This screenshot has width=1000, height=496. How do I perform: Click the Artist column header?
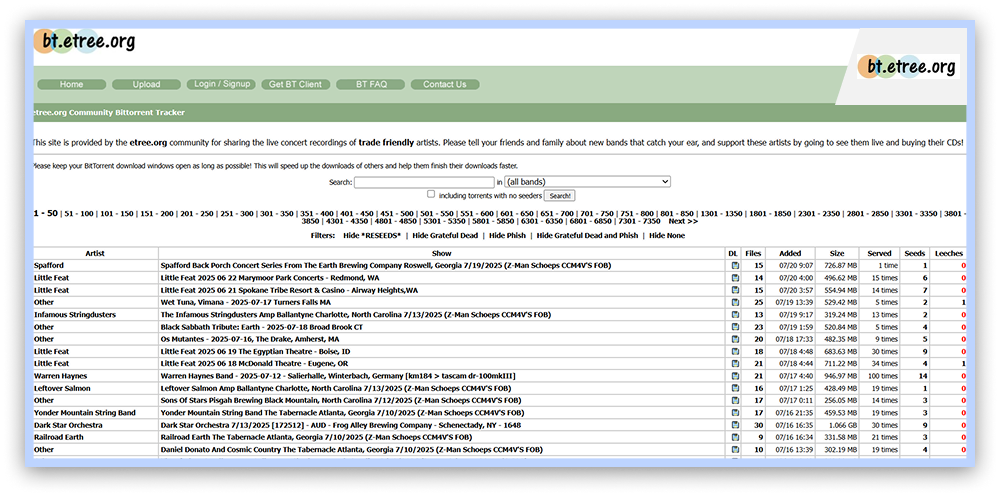coord(95,253)
